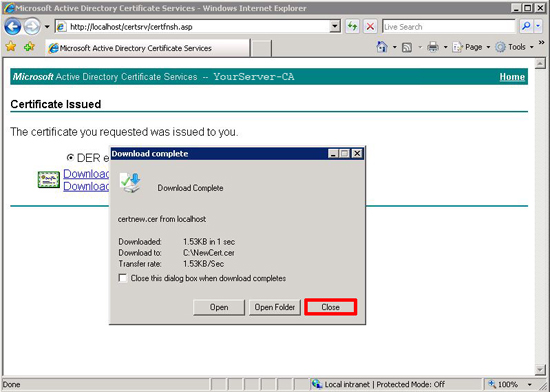The width and height of the screenshot is (550, 392).
Task: Click the Internet Explorer title bar icon
Action: click(8, 8)
